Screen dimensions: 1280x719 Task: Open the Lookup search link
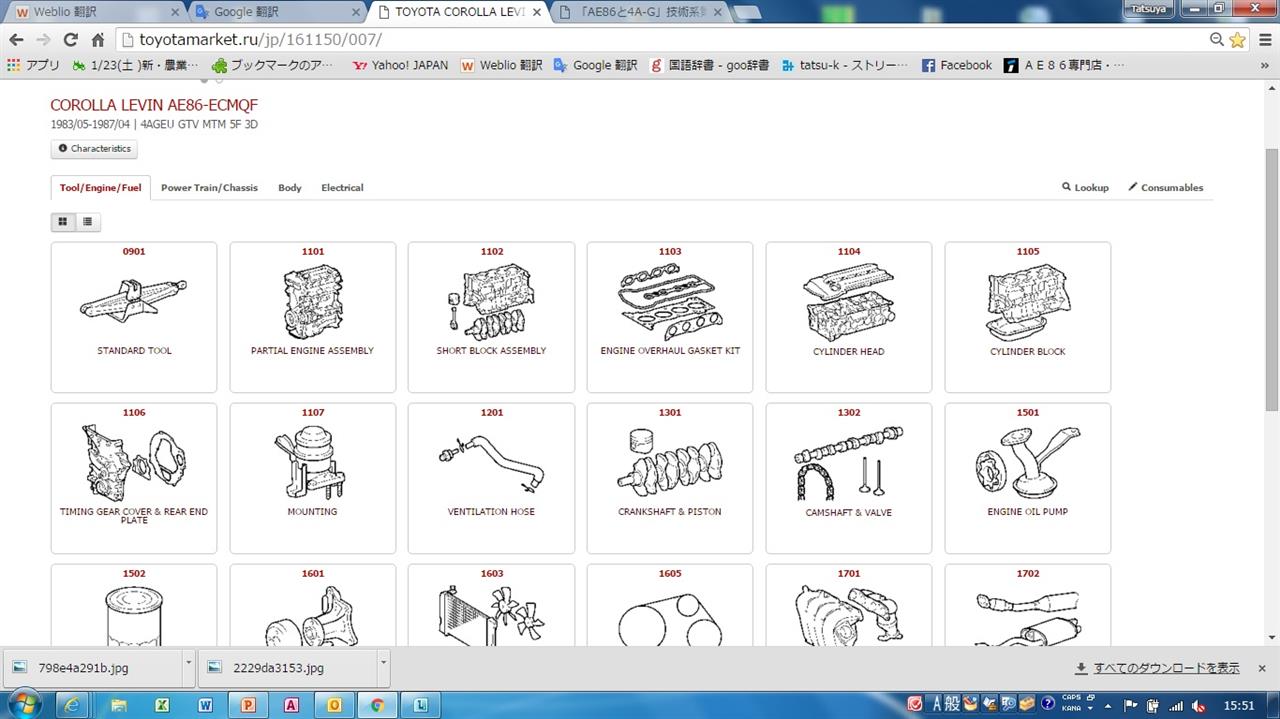1085,188
